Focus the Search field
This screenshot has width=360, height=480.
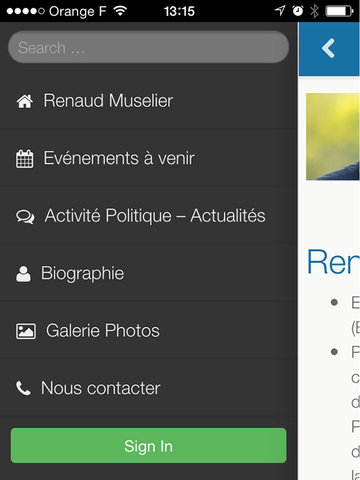coord(149,47)
